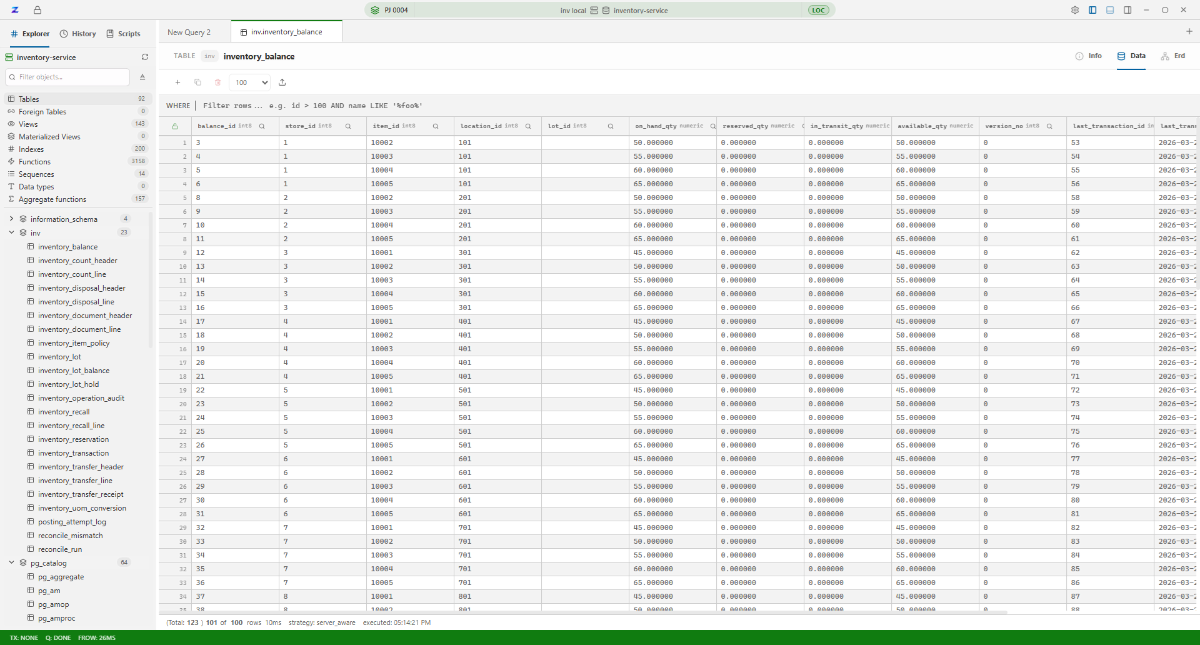Click the search icon in the item_id column header
Viewport: 1200px width, 645px height.
click(436, 127)
